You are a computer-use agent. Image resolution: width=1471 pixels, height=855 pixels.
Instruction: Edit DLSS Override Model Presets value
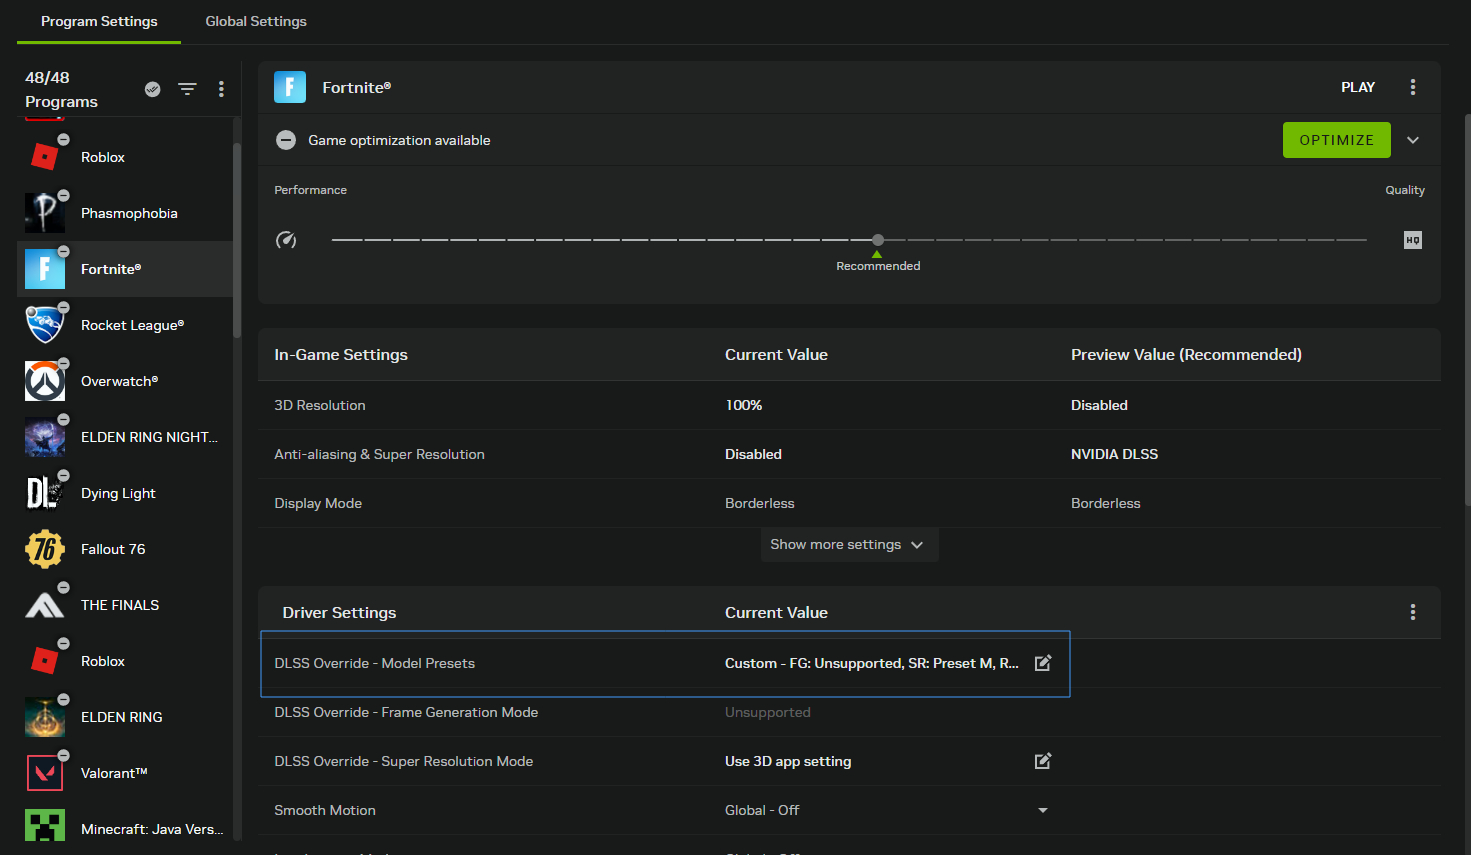pyautogui.click(x=1043, y=663)
